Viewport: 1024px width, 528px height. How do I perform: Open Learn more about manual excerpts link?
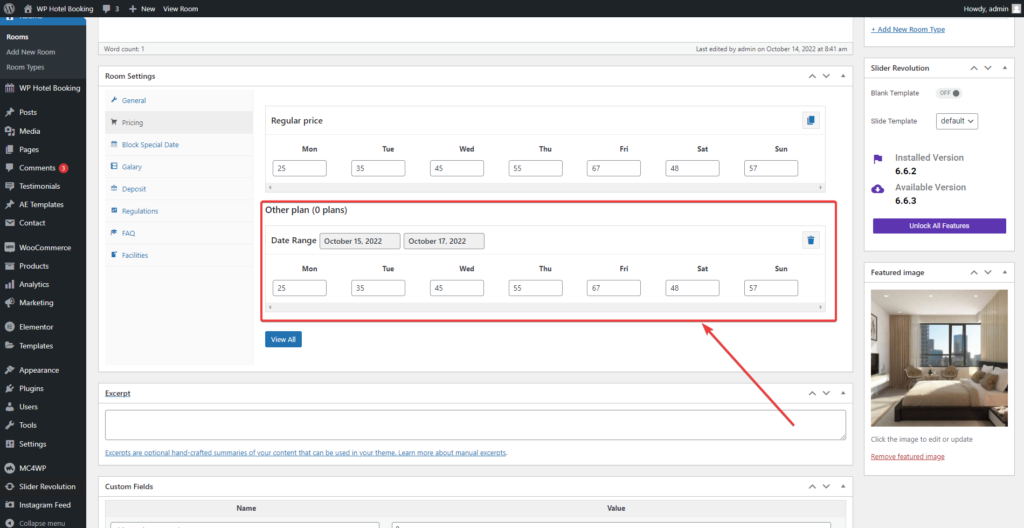452,452
